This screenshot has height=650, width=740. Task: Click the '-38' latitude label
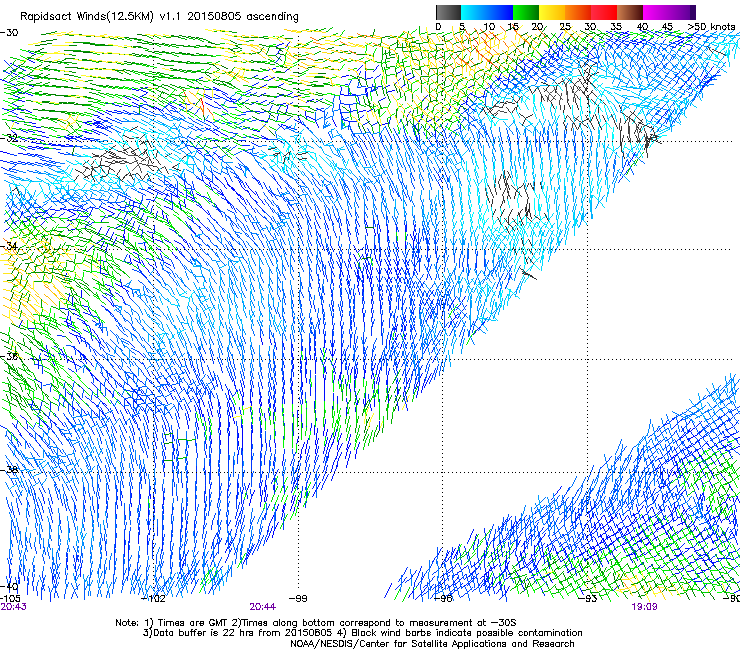(9, 470)
